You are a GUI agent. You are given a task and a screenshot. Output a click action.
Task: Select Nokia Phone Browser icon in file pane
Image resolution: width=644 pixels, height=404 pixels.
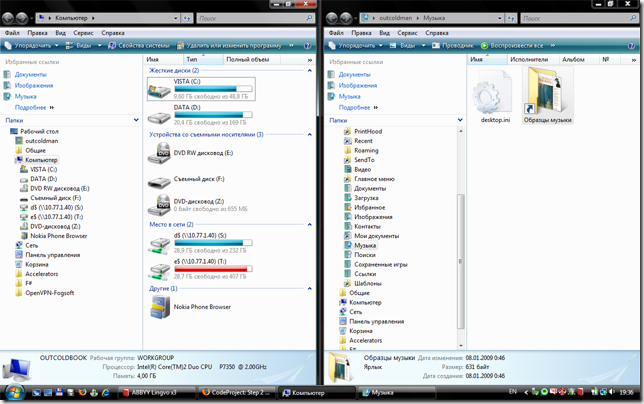160,307
